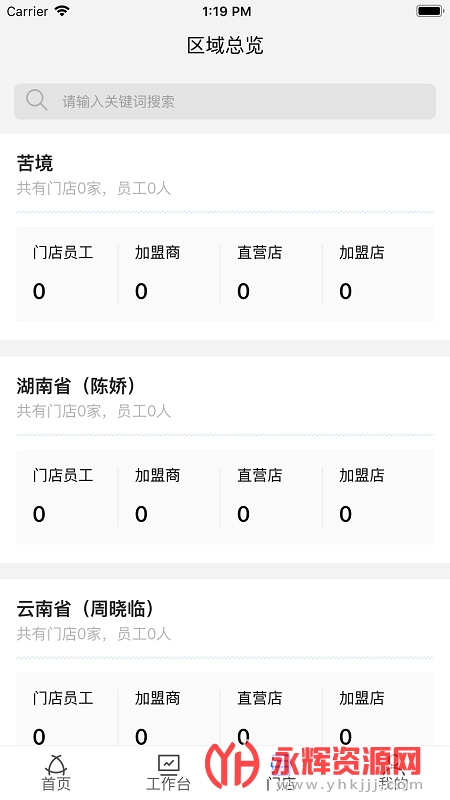
Task: Tap the 区域总览 page title
Action: pos(225,45)
